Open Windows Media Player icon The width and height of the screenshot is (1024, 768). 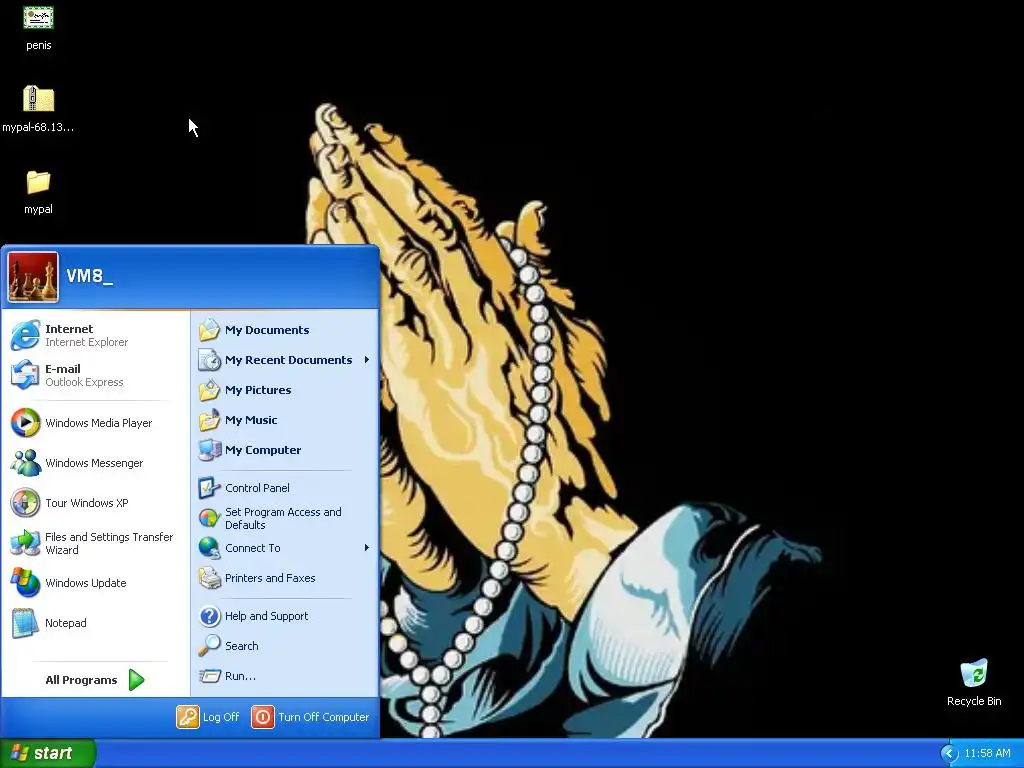tap(25, 423)
